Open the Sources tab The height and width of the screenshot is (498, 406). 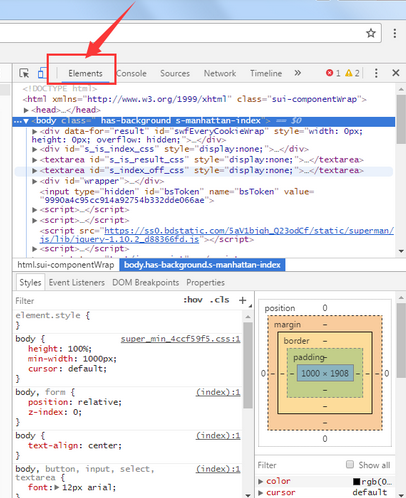point(175,73)
